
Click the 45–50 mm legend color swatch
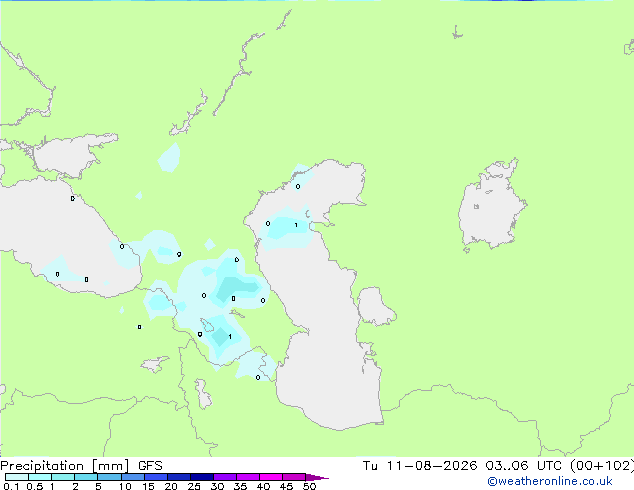(x=294, y=477)
